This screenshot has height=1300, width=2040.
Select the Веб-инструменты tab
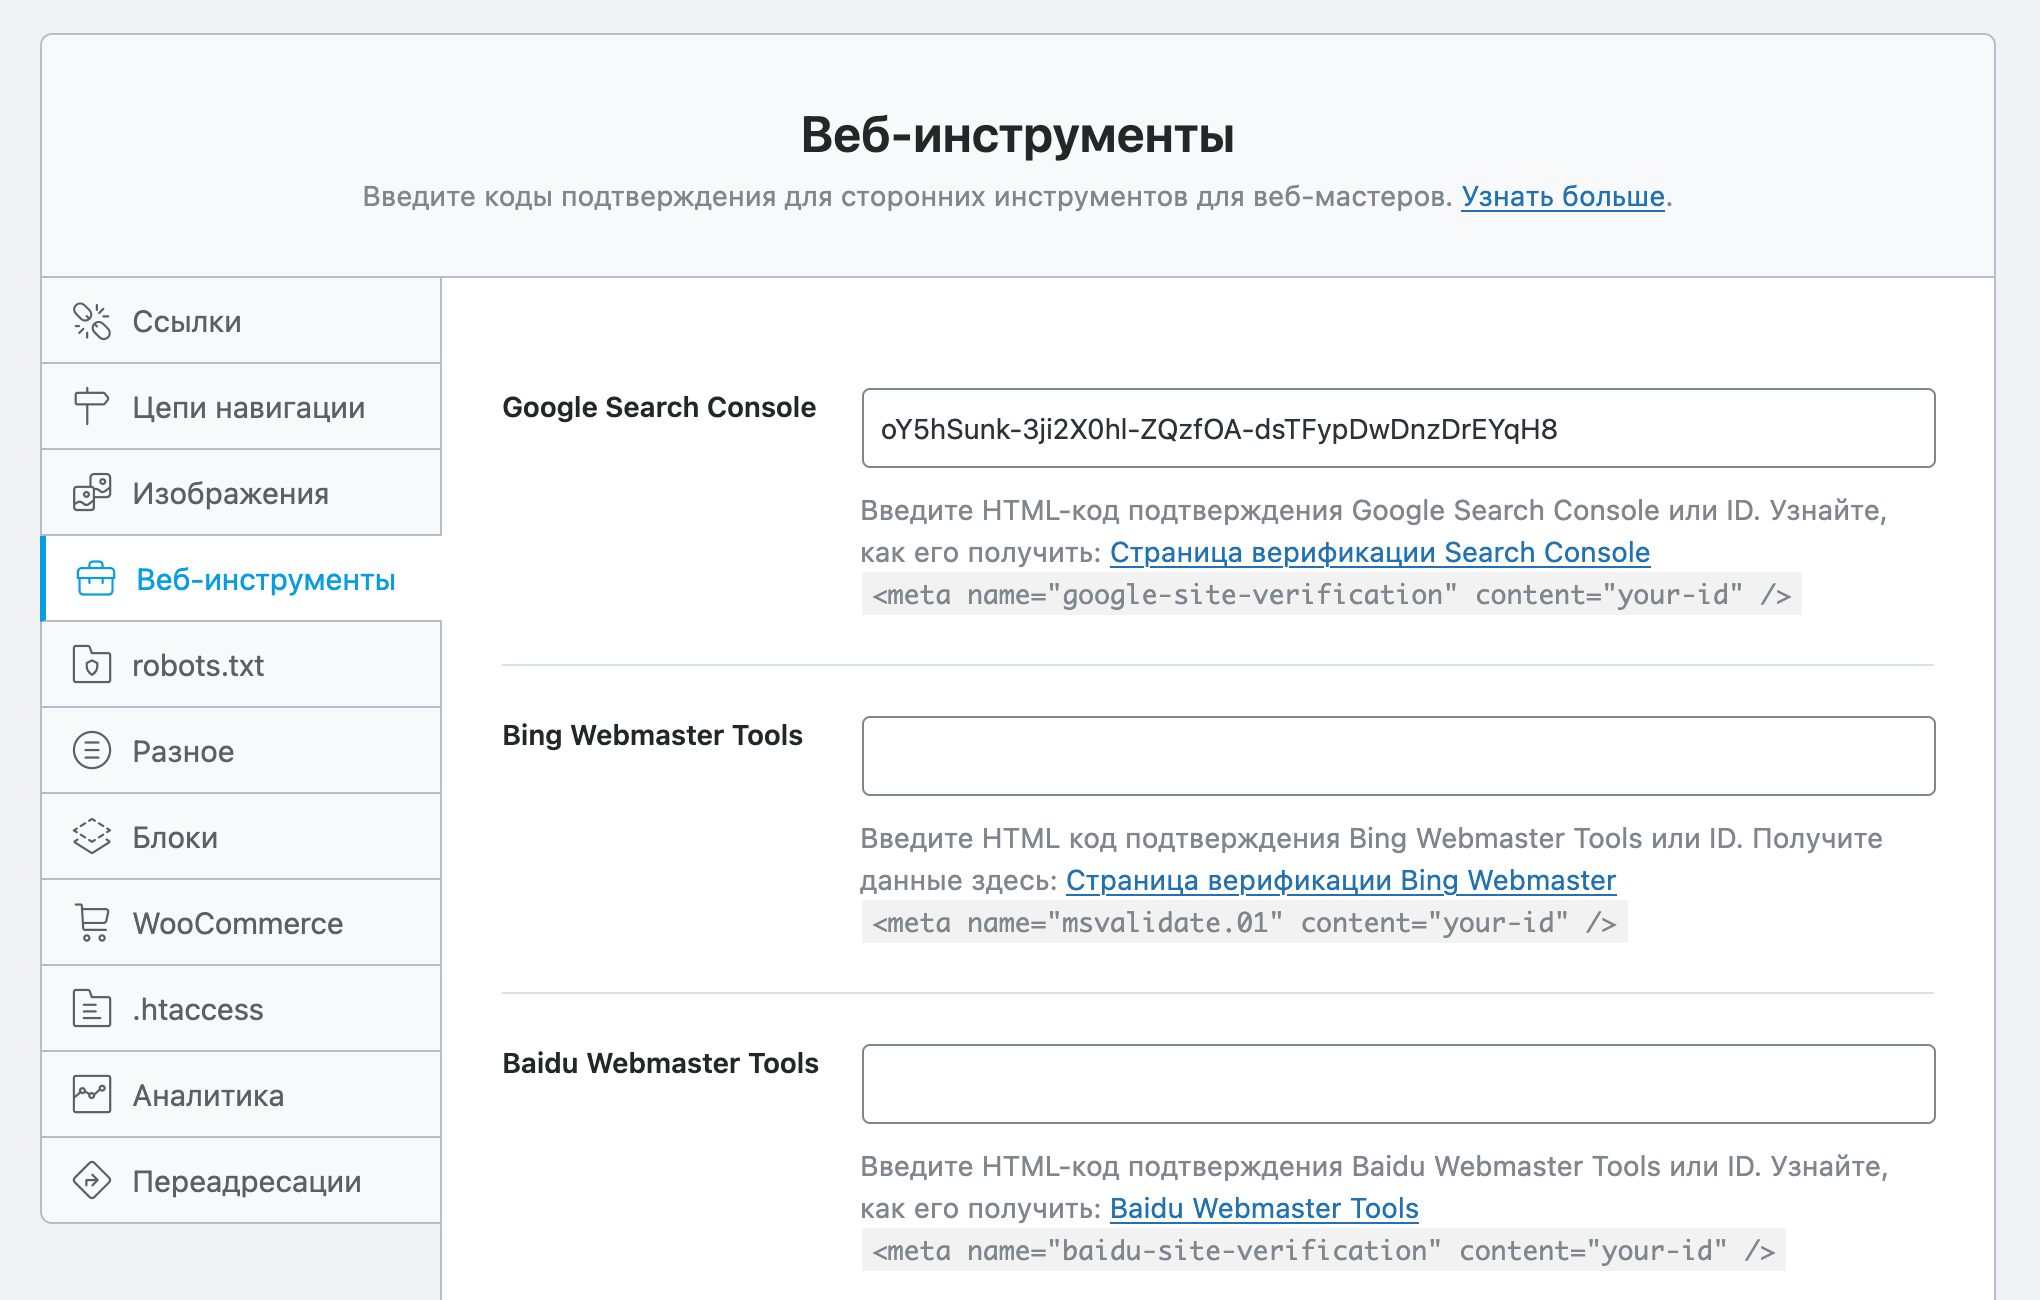[x=241, y=579]
